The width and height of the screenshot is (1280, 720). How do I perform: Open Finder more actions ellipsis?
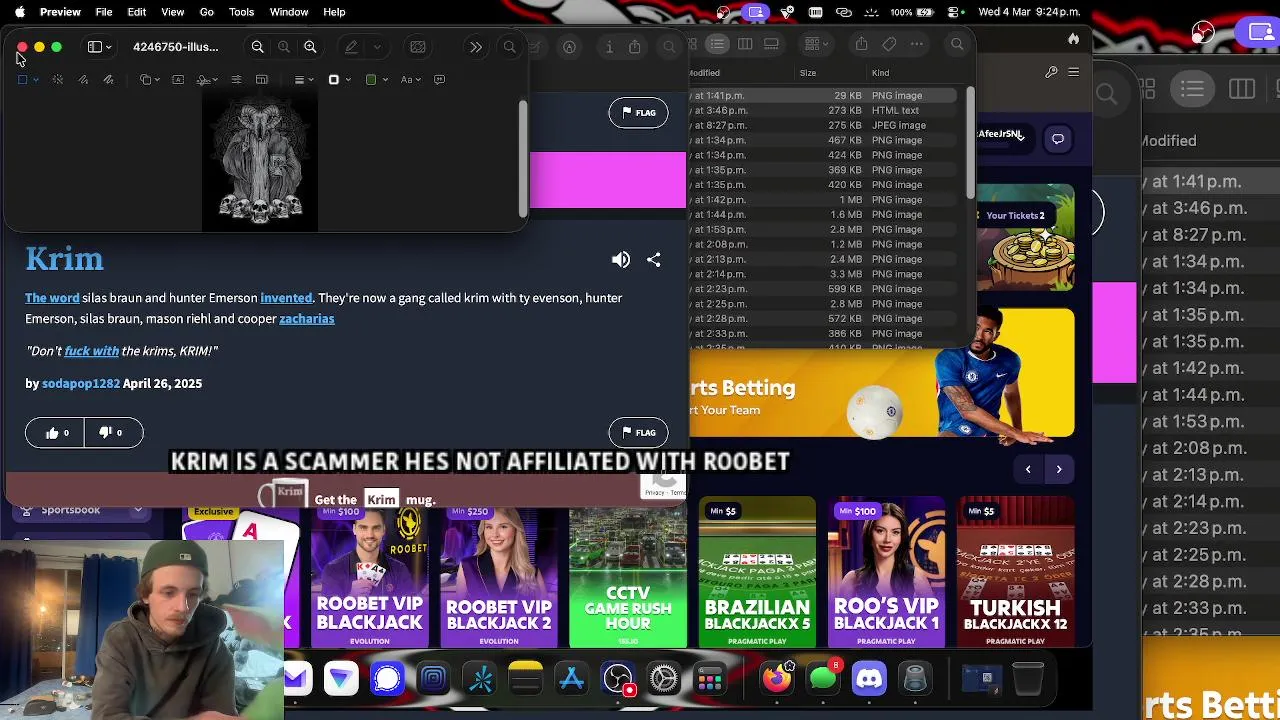917,44
